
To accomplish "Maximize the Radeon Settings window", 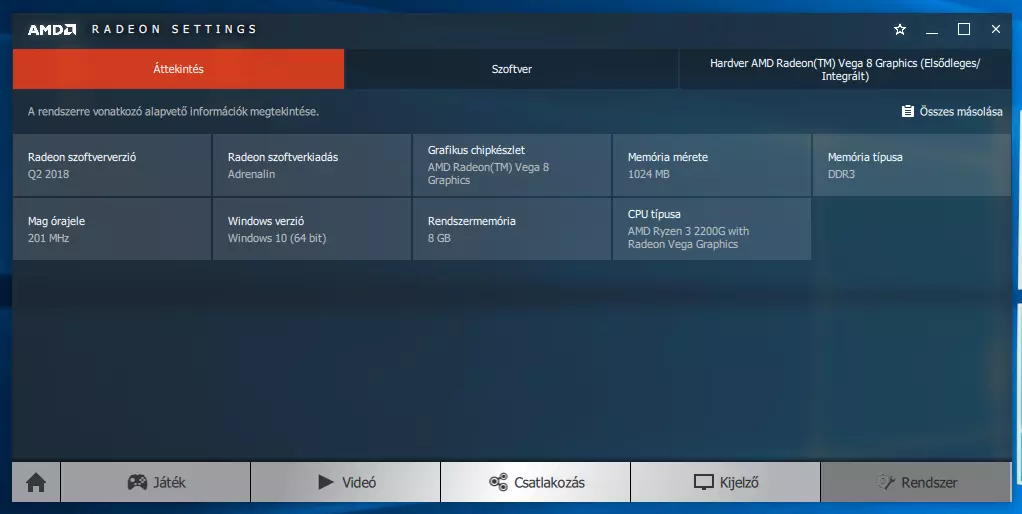I will tap(964, 29).
